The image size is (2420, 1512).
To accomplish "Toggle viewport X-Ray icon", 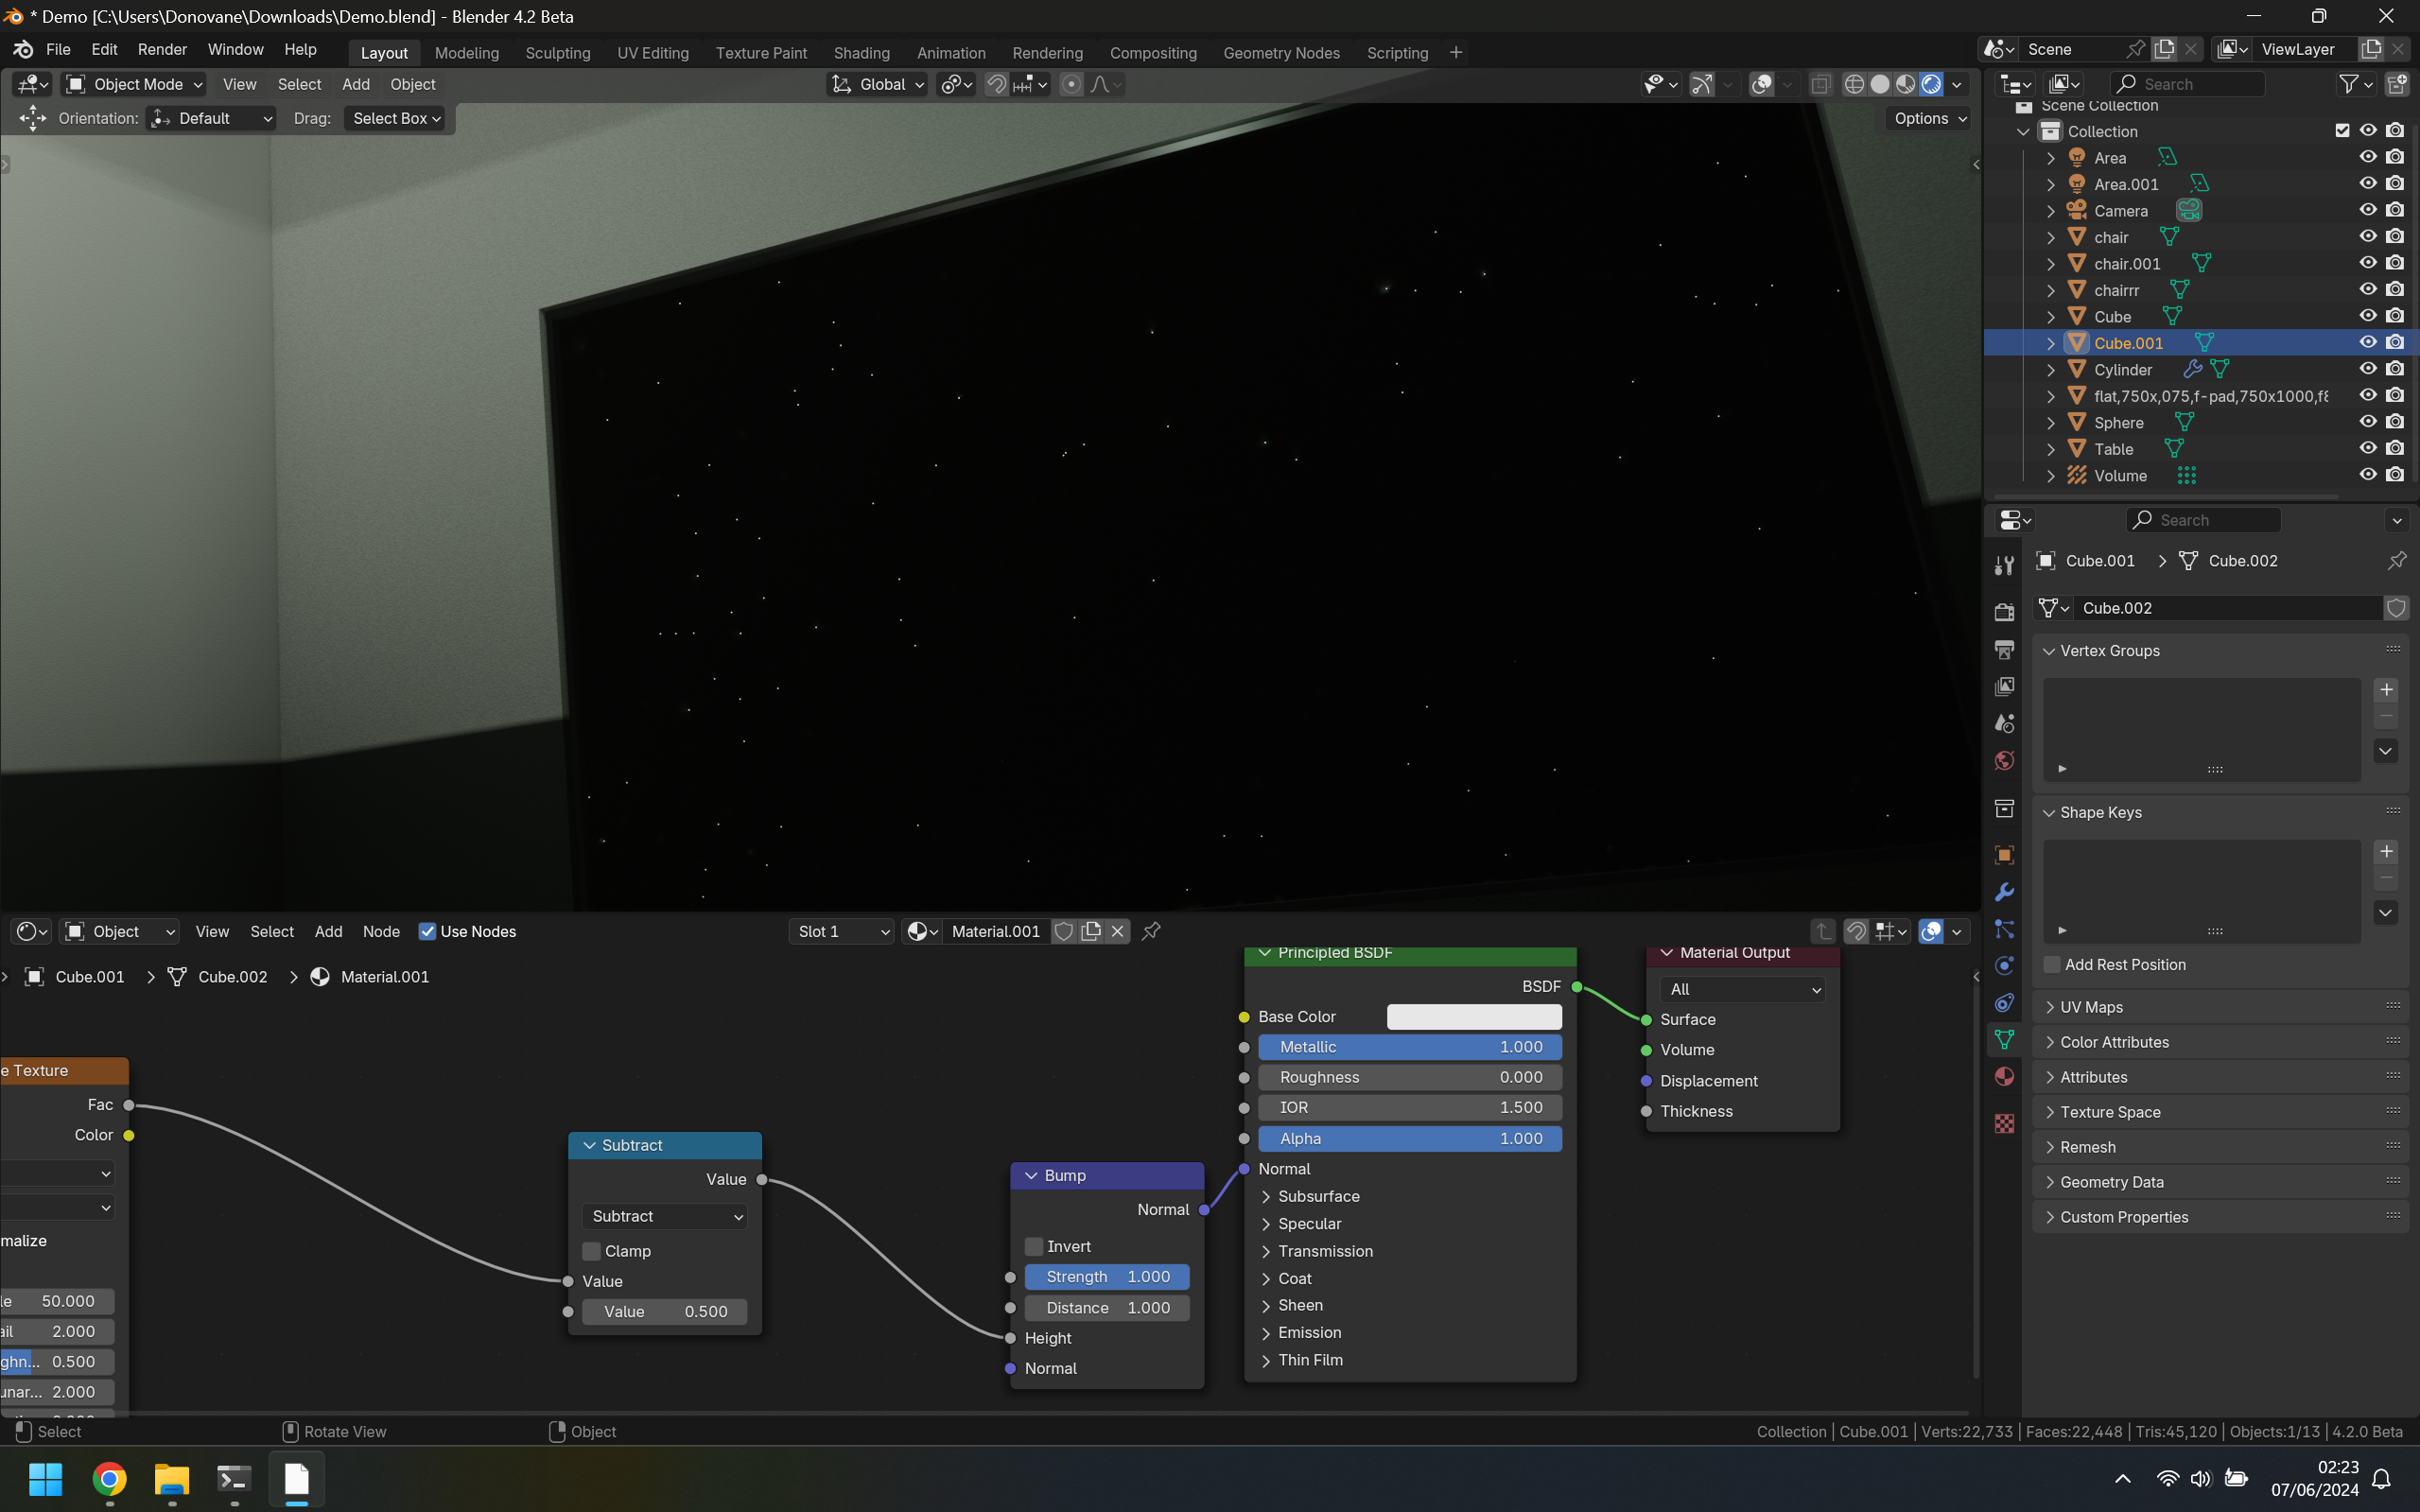I will (1820, 84).
